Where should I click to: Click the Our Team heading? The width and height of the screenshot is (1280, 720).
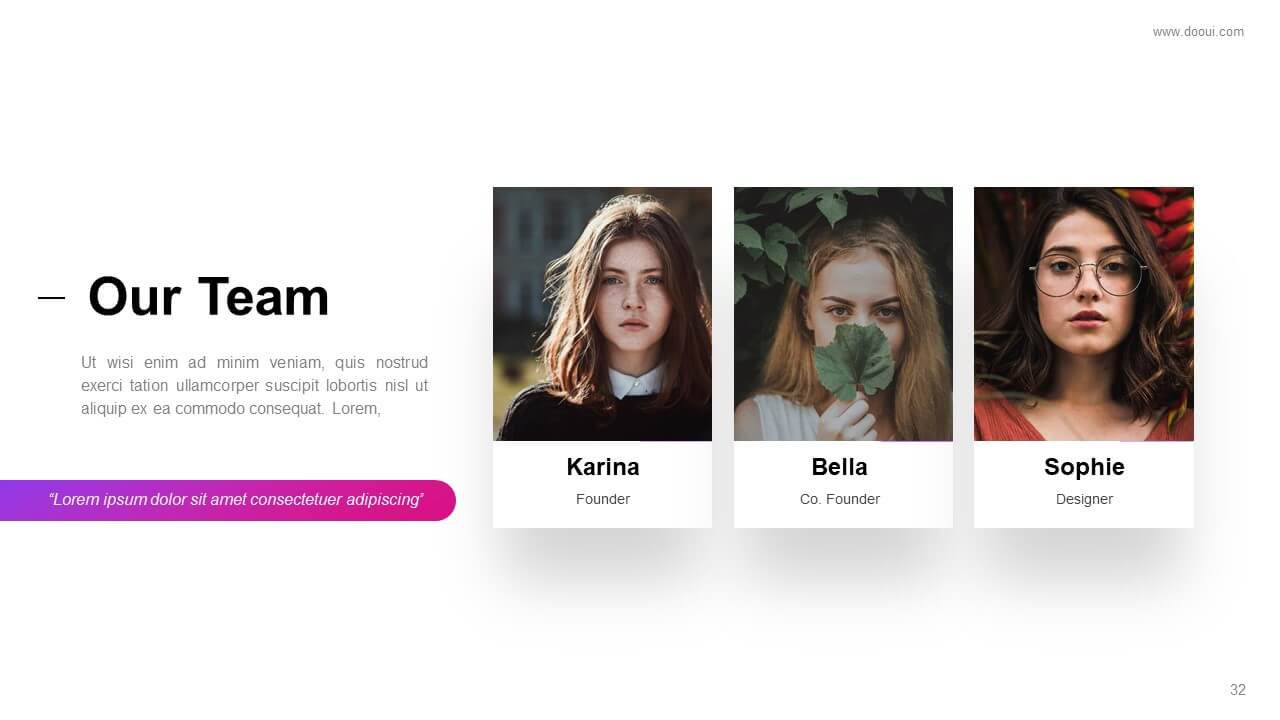coord(208,297)
